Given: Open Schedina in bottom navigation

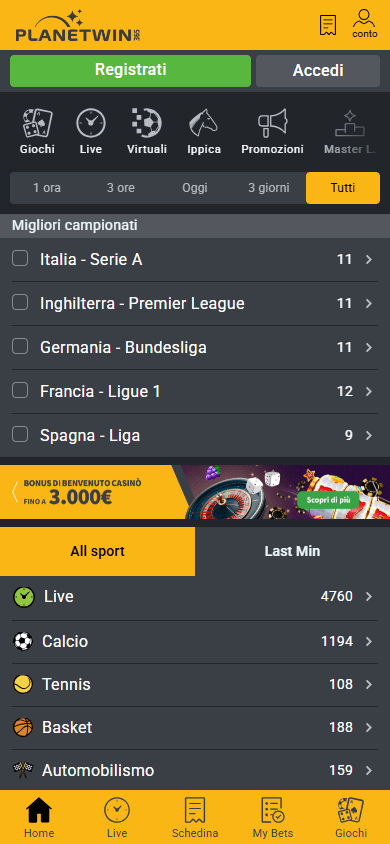Looking at the screenshot, I should pos(195,817).
